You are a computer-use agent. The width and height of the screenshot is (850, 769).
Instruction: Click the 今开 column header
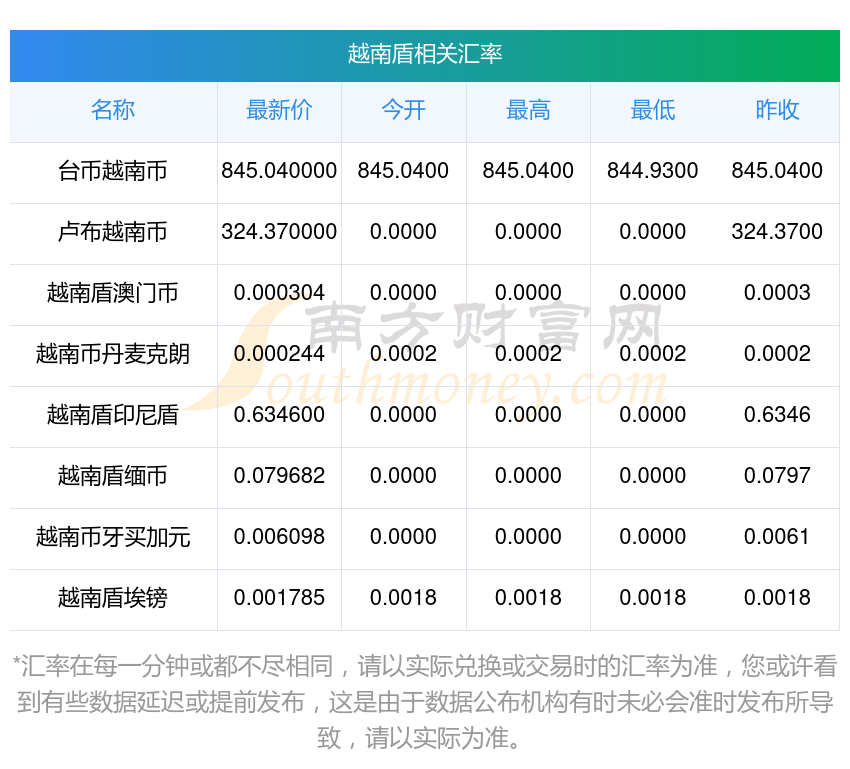(x=403, y=111)
